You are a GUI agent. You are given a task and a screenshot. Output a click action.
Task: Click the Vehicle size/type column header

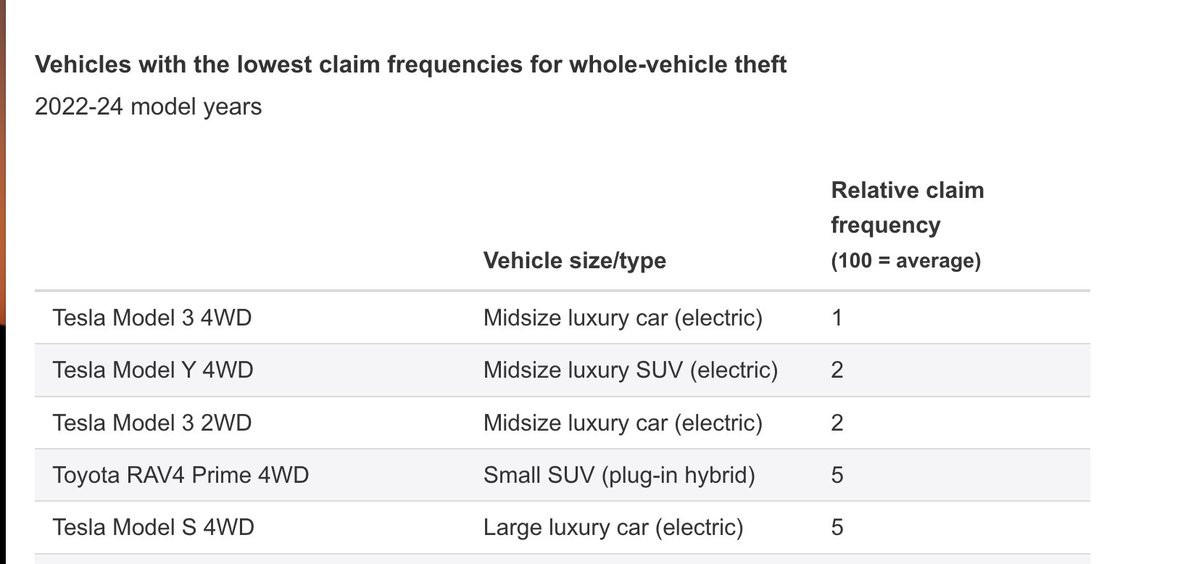(574, 261)
